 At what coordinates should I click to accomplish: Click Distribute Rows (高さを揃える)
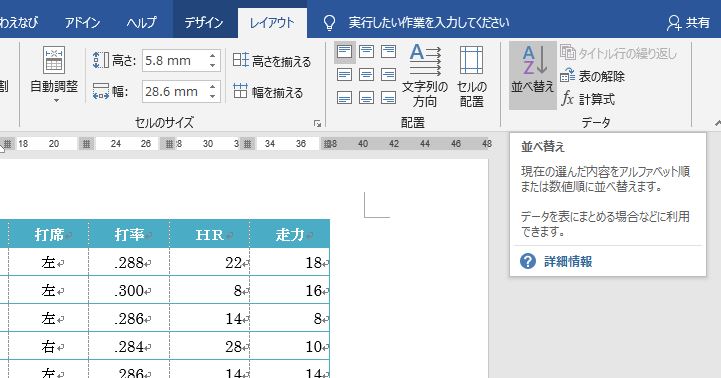[272, 61]
